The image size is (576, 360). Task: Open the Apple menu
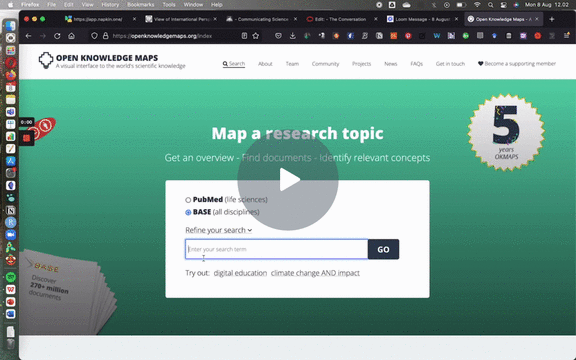[10, 5]
